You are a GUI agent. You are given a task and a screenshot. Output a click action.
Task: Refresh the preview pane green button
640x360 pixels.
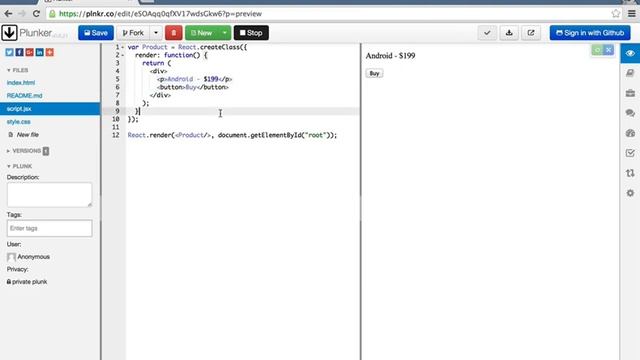click(597, 50)
